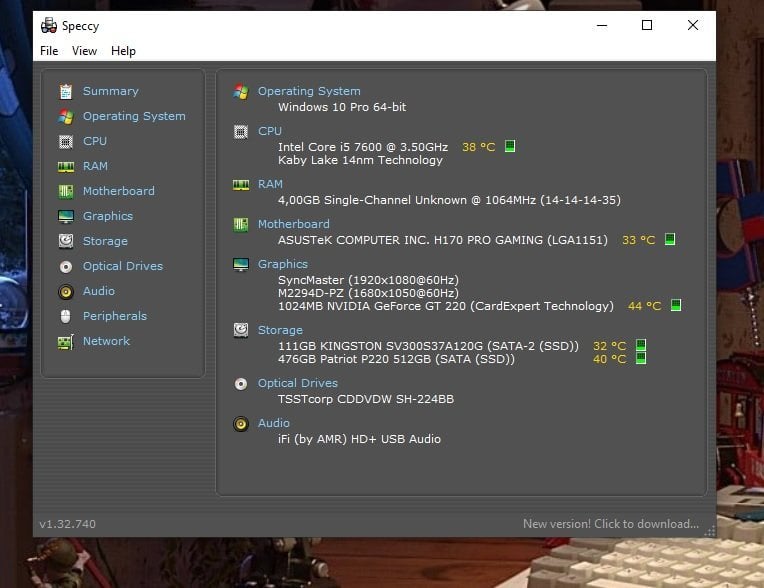
Task: Click the CPU temperature 38 °C value
Action: (x=478, y=147)
